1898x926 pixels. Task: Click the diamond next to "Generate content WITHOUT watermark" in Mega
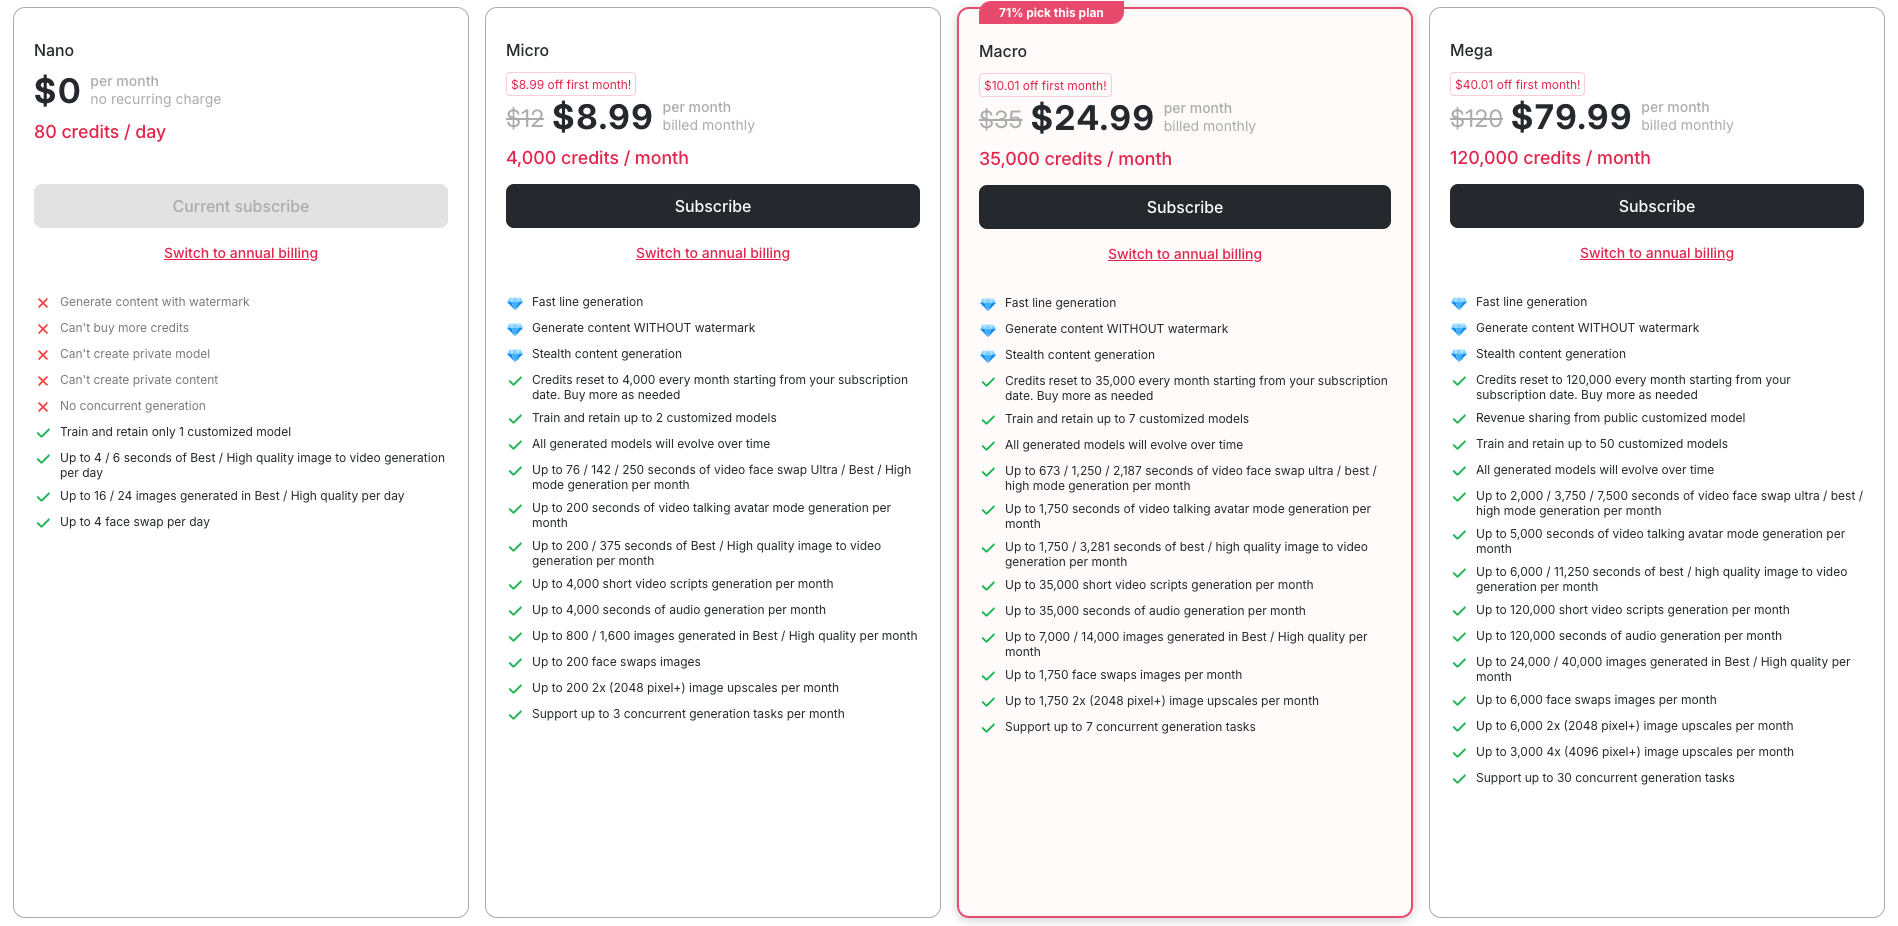point(1459,328)
